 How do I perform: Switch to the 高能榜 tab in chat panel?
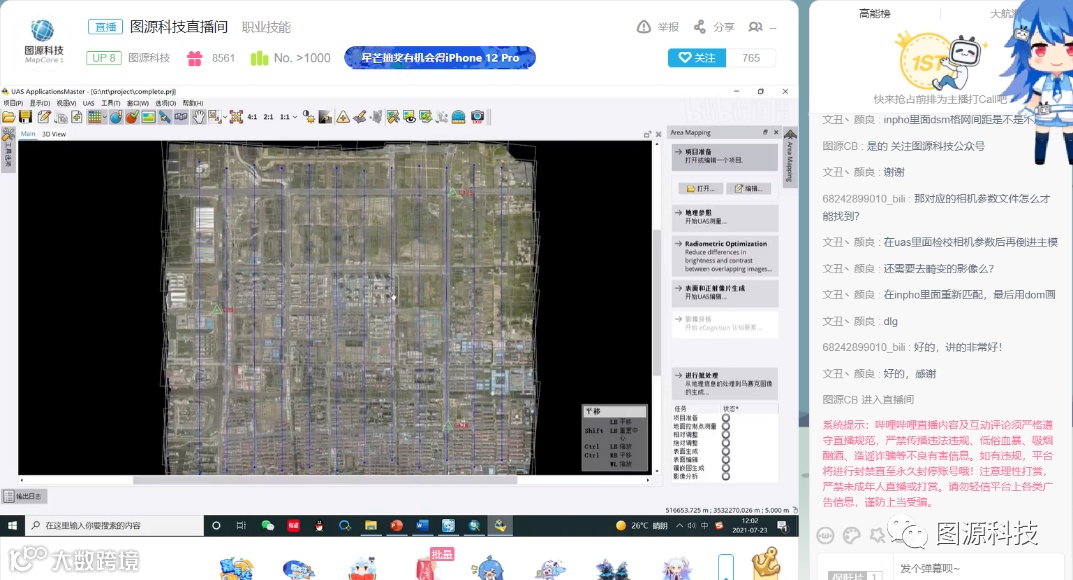pyautogui.click(x=875, y=13)
